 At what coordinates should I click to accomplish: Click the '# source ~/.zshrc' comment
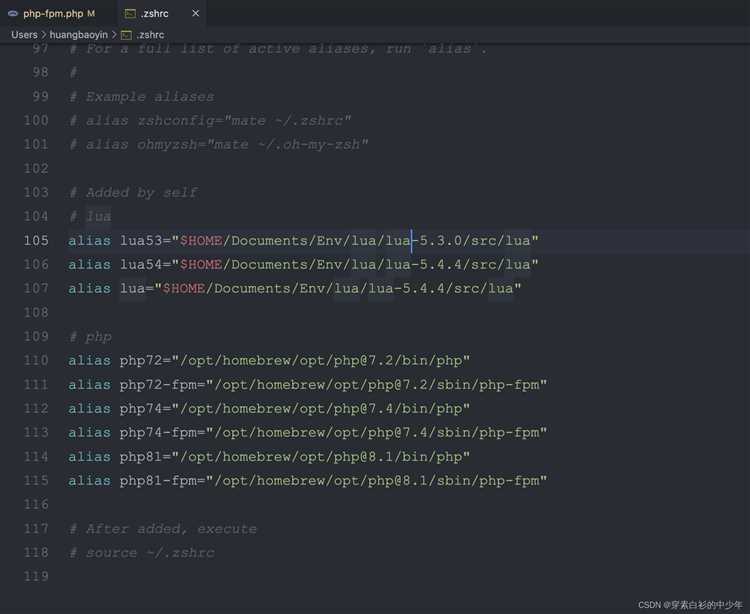pos(142,553)
